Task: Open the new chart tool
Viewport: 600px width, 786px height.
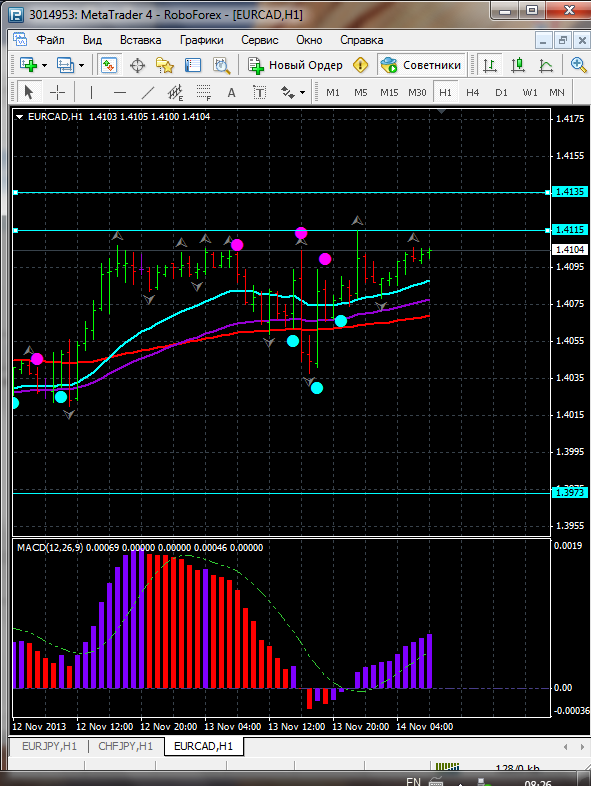Action: 28,65
